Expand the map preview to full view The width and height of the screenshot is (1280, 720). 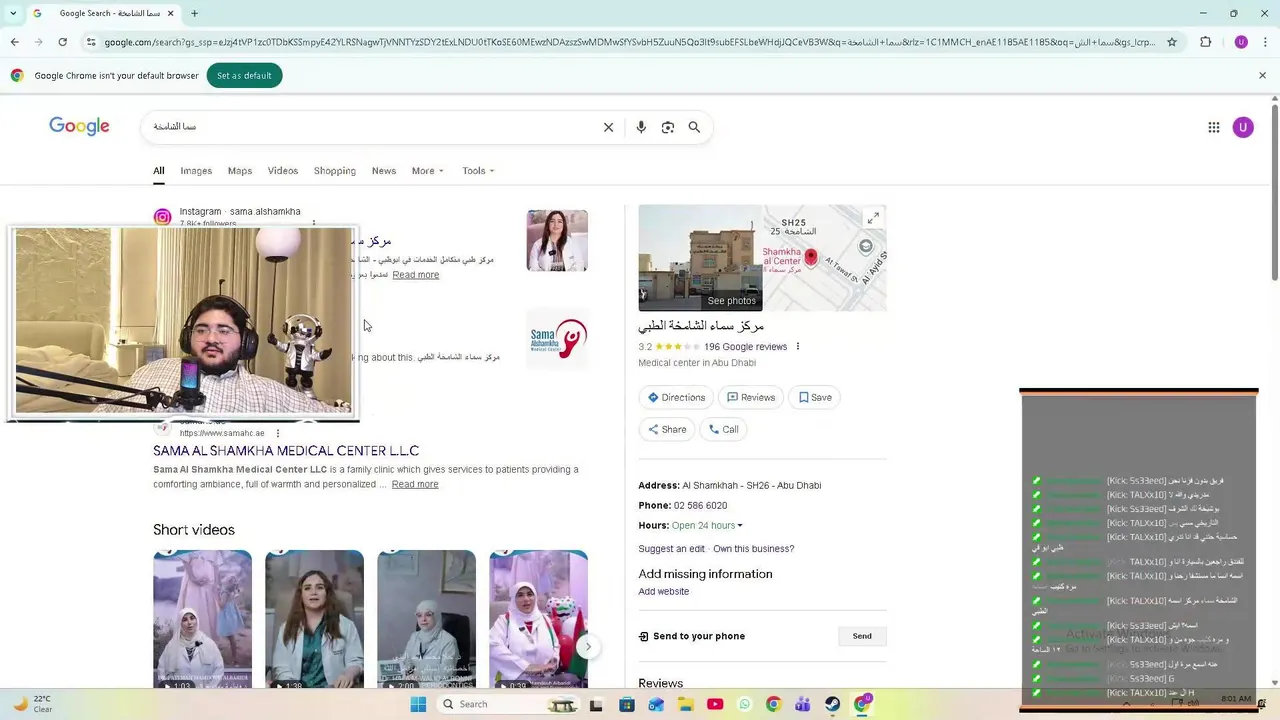coord(873,218)
